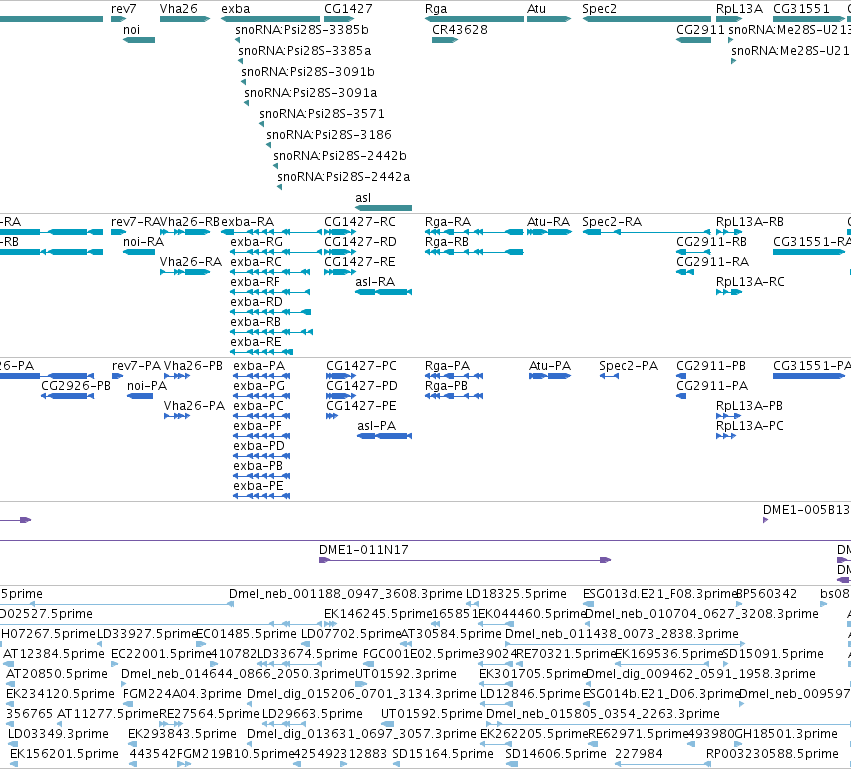Open the CG1427-PD protein label
This screenshot has height=769, width=851.
361,385
